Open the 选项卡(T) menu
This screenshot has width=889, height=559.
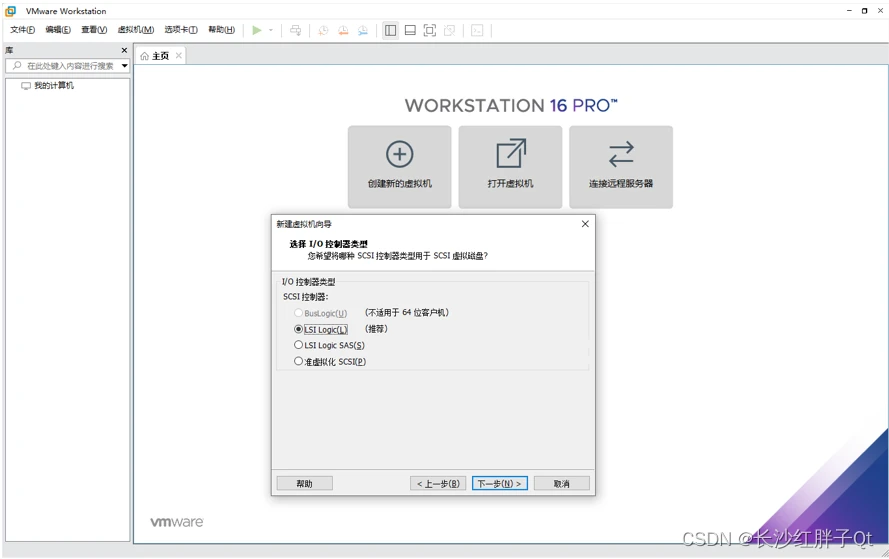(x=181, y=29)
